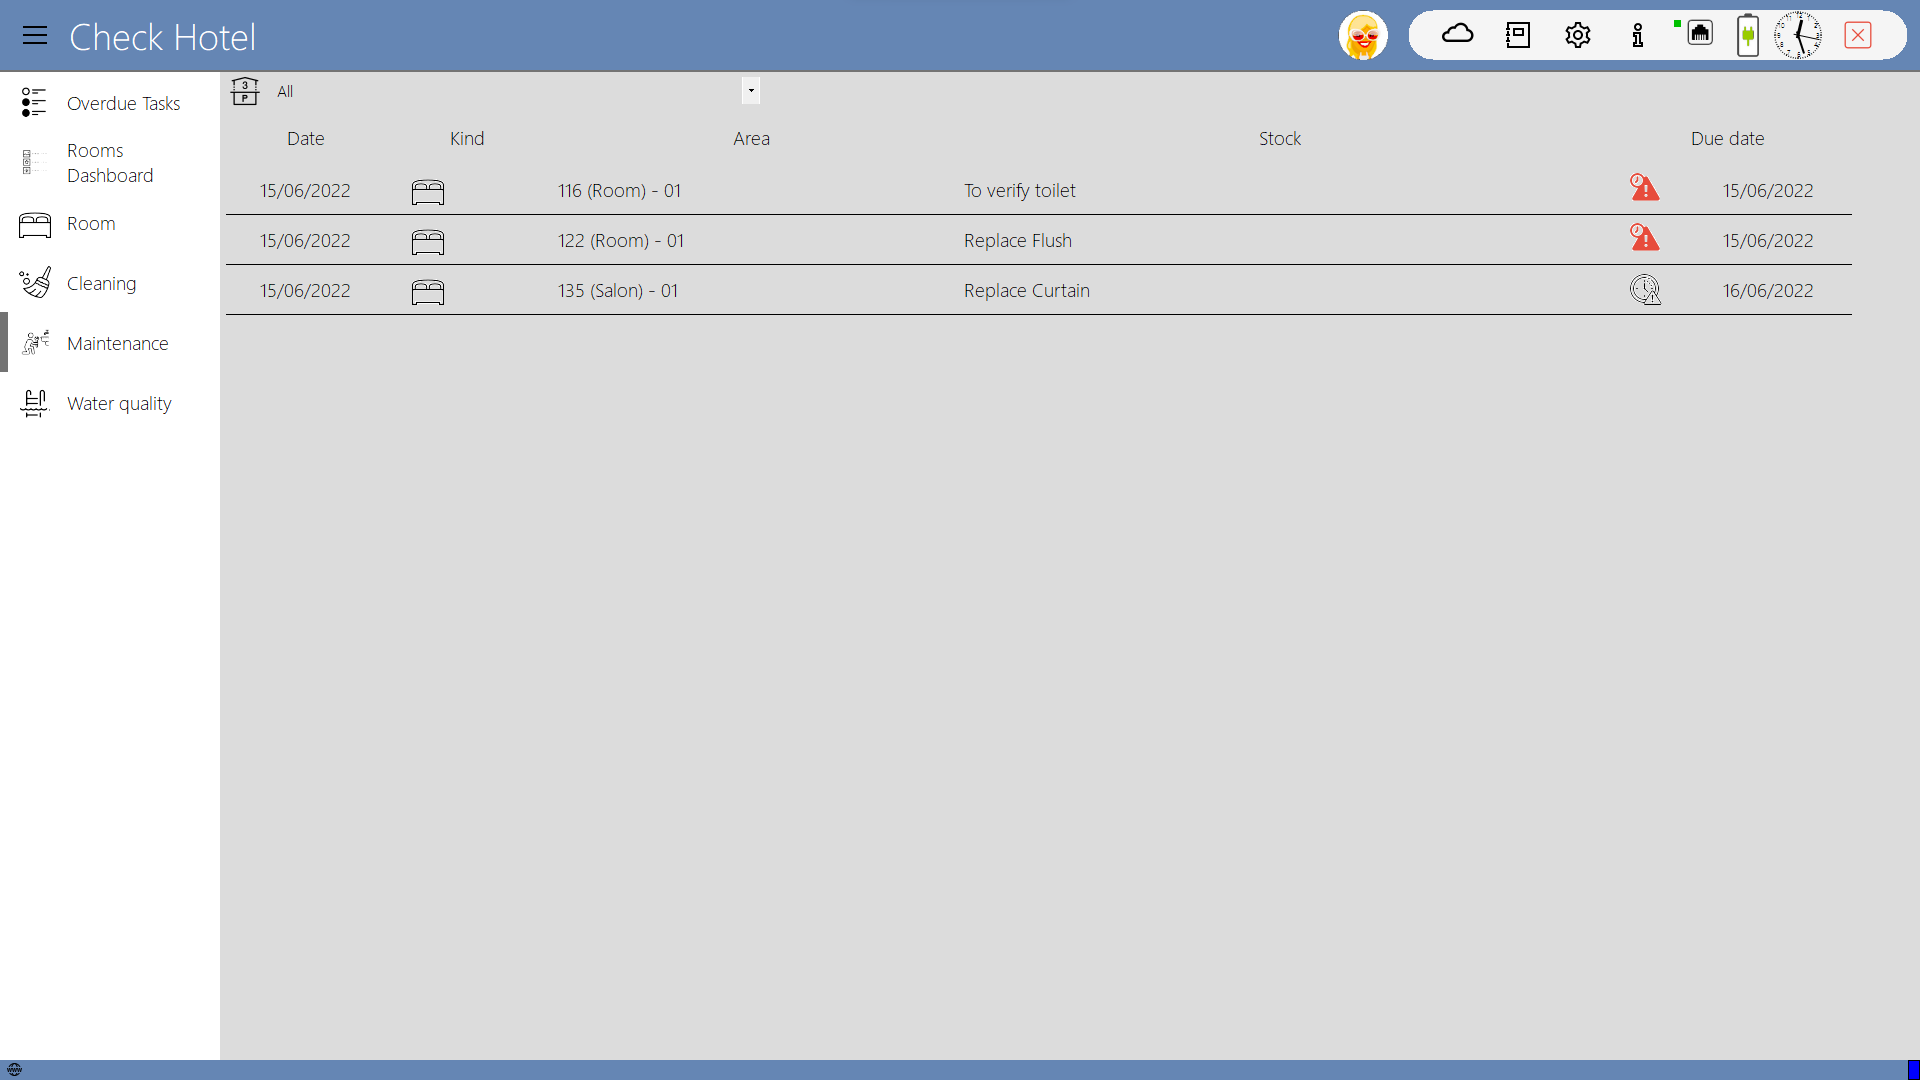The image size is (1920, 1080).
Task: Sort by the Due date column header
Action: [1727, 139]
